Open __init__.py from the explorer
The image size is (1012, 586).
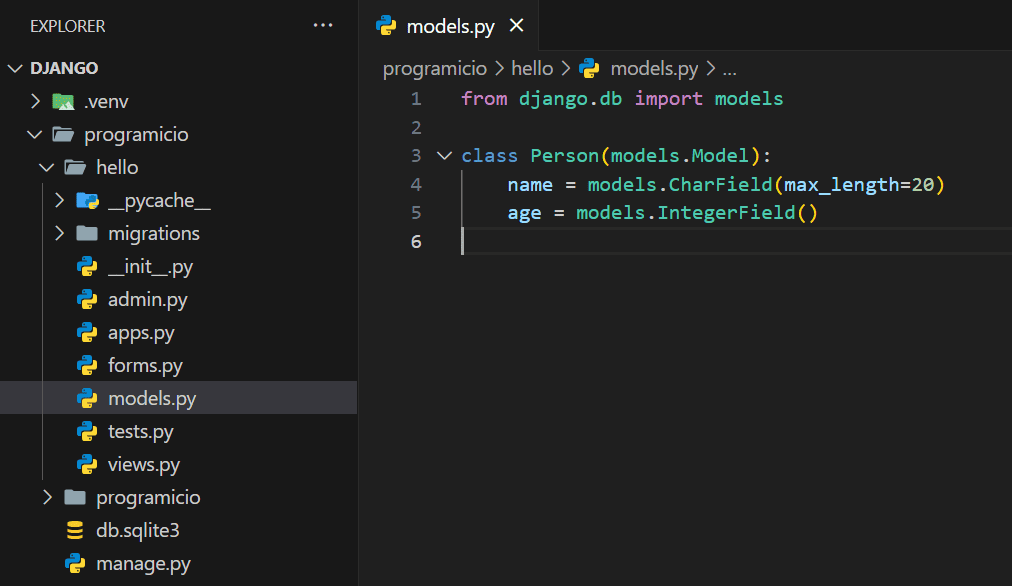coord(150,267)
